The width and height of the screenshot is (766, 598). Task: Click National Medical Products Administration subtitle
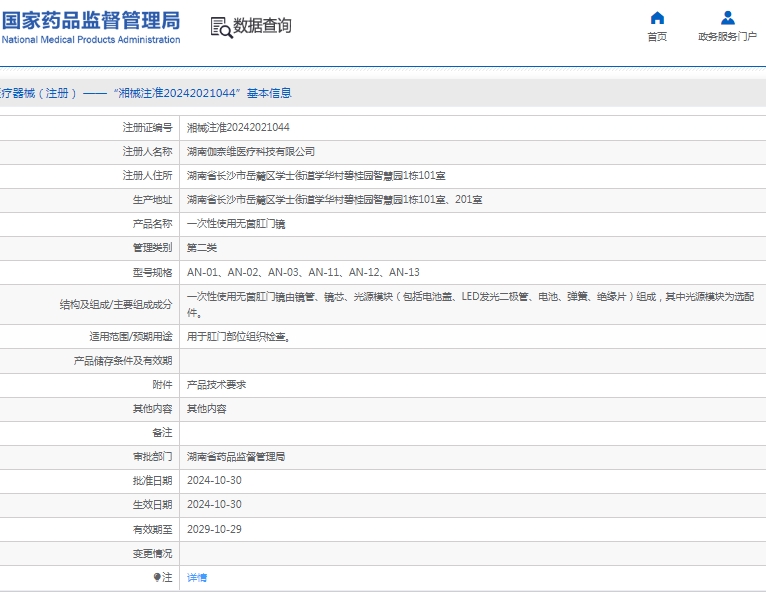pos(91,40)
